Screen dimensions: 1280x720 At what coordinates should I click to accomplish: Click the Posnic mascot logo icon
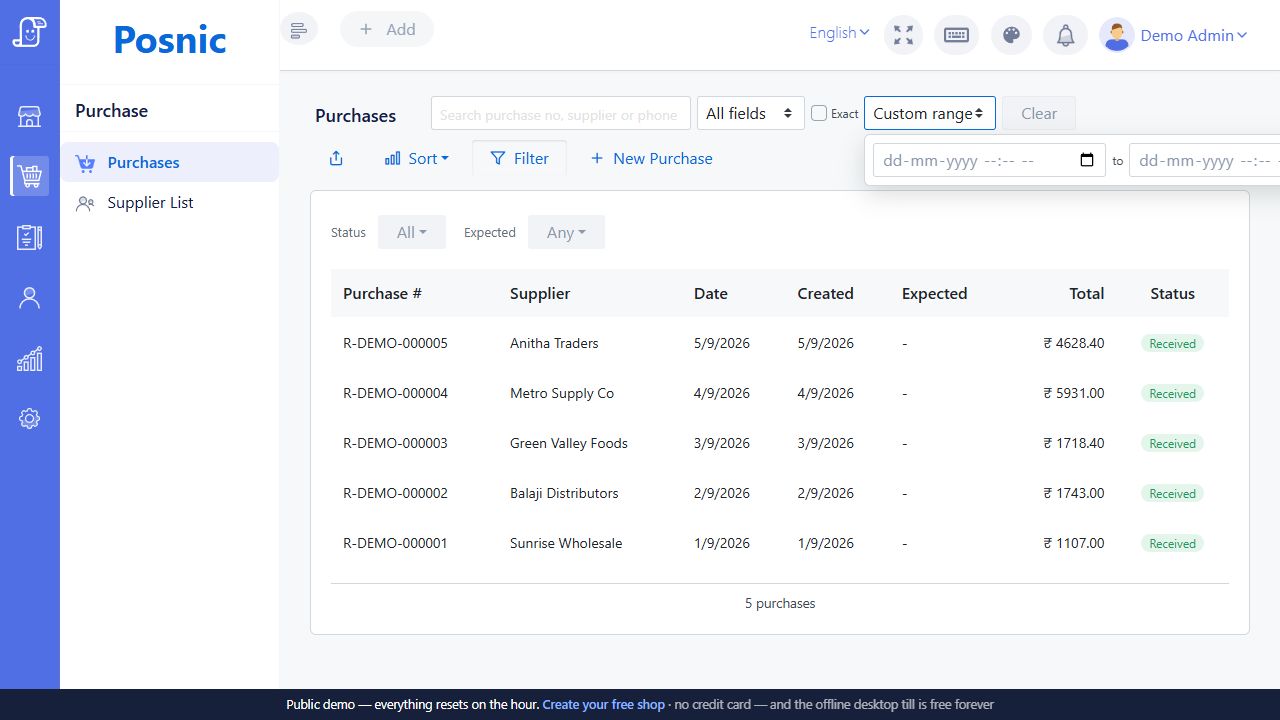pos(30,31)
